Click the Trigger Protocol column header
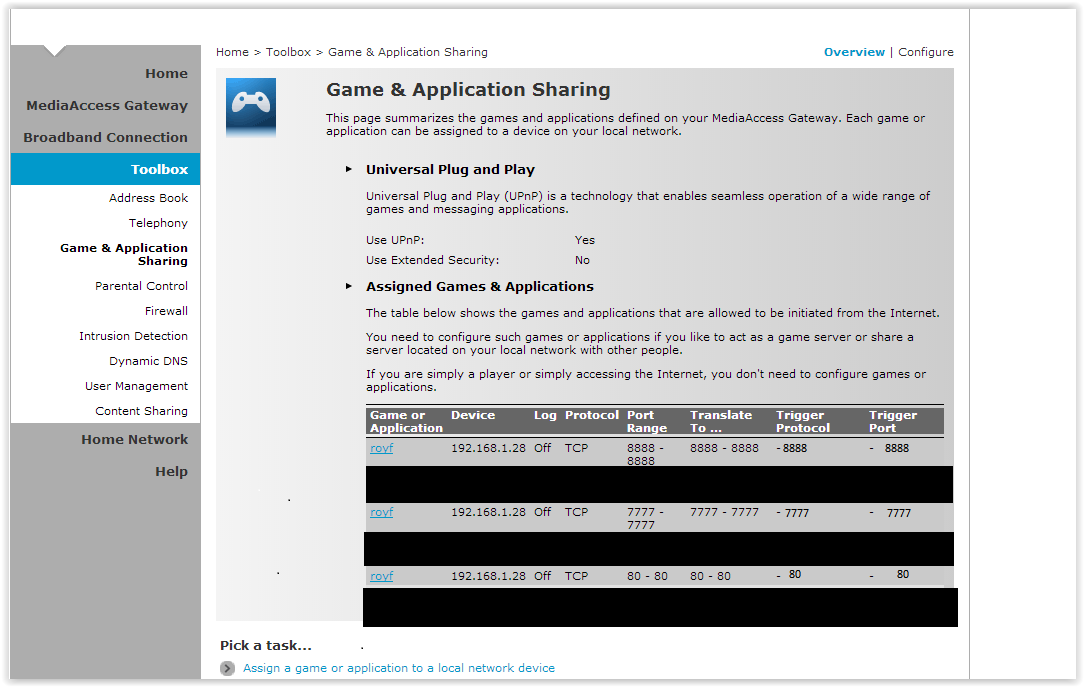 pyautogui.click(x=803, y=421)
